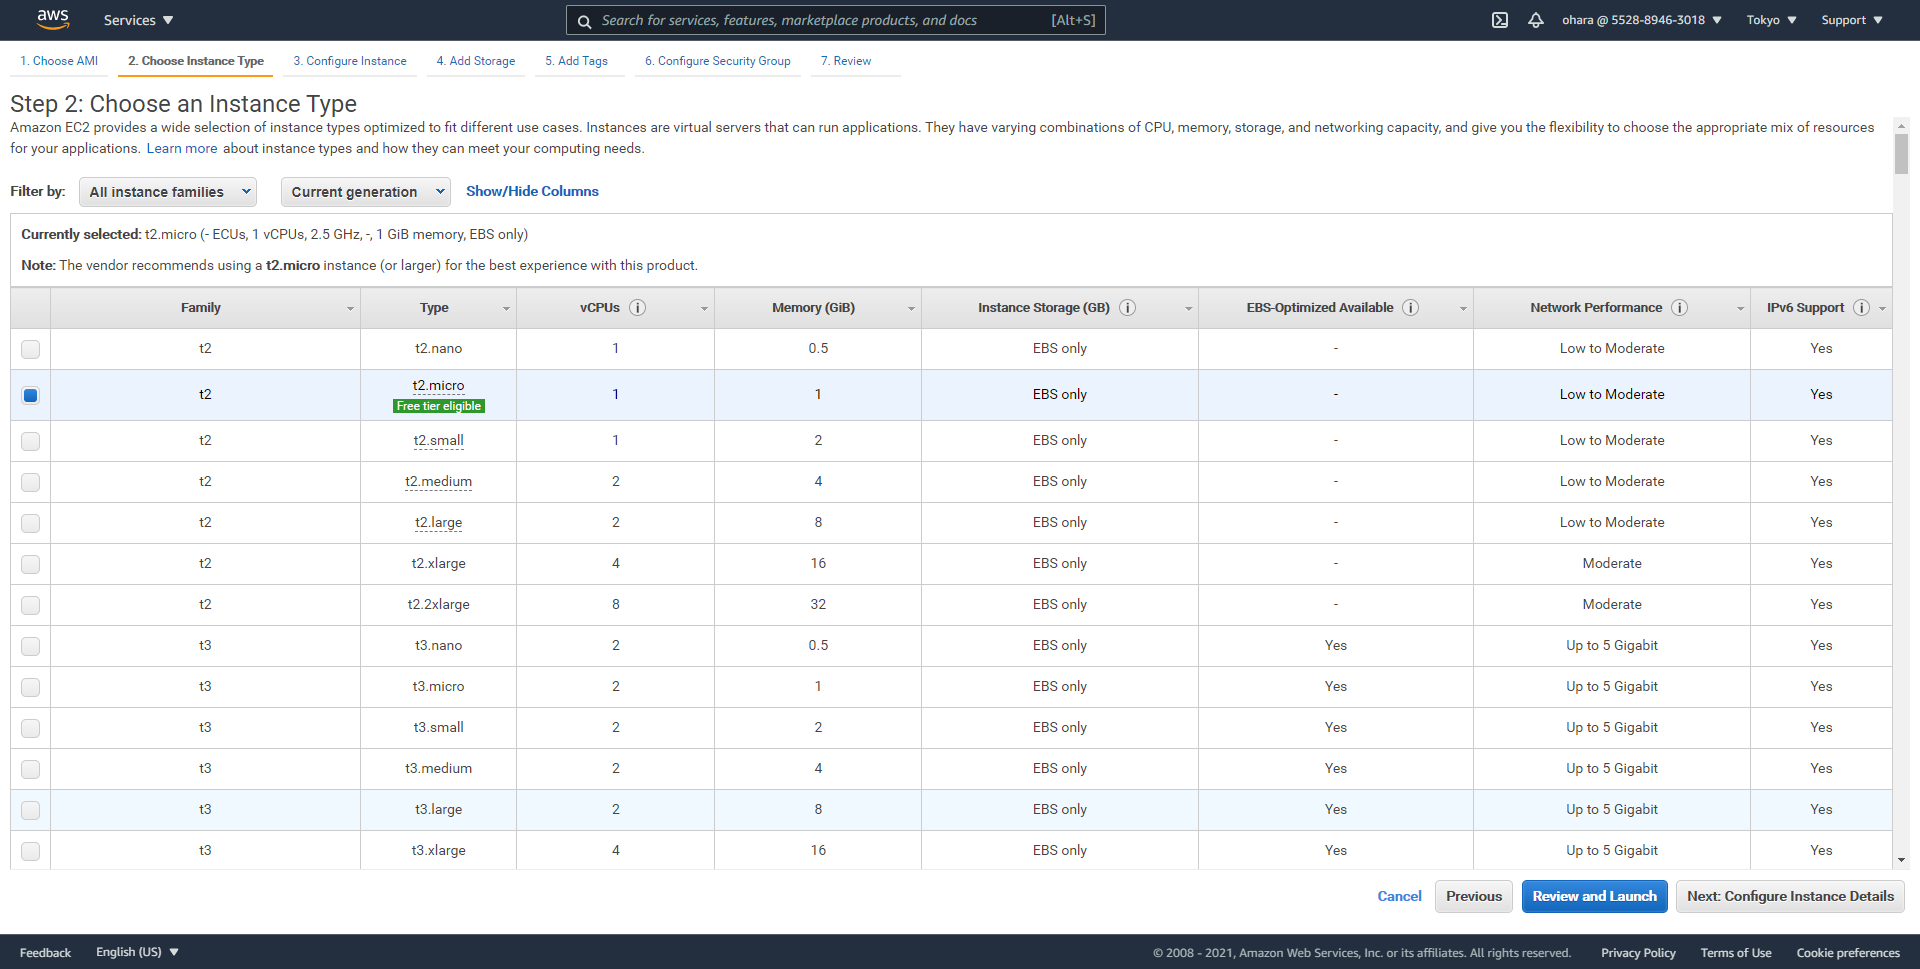The image size is (1920, 969).
Task: Select the t2.large instance checkbox
Action: tap(31, 523)
